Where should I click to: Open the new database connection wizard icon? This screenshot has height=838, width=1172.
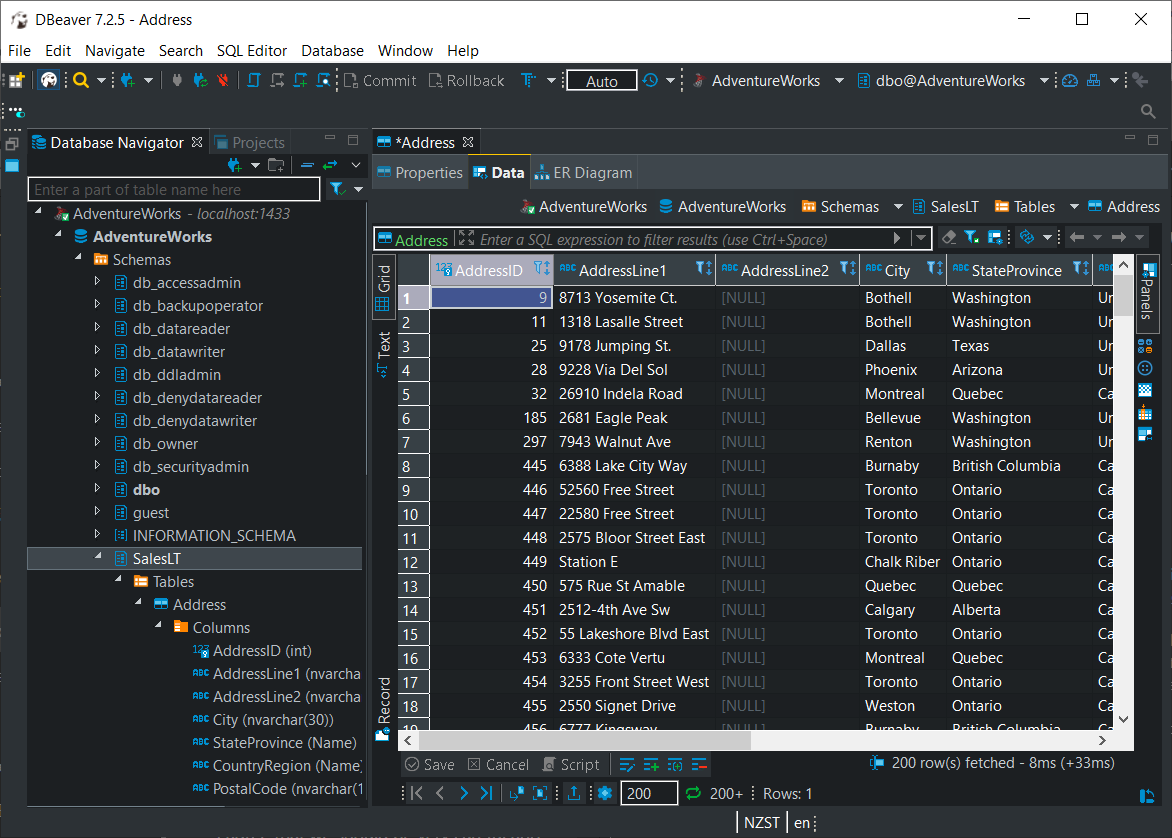coord(129,81)
